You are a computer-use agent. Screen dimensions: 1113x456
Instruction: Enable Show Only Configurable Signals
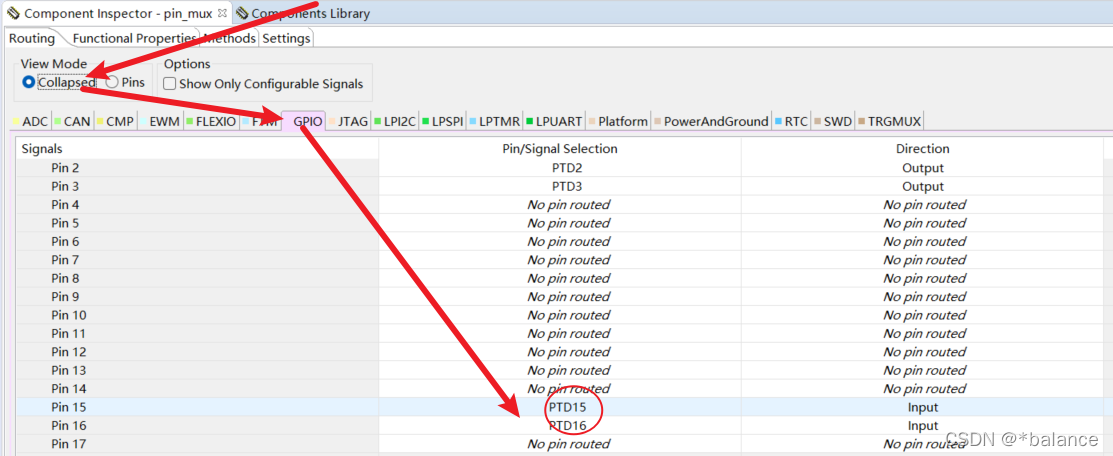click(x=170, y=84)
